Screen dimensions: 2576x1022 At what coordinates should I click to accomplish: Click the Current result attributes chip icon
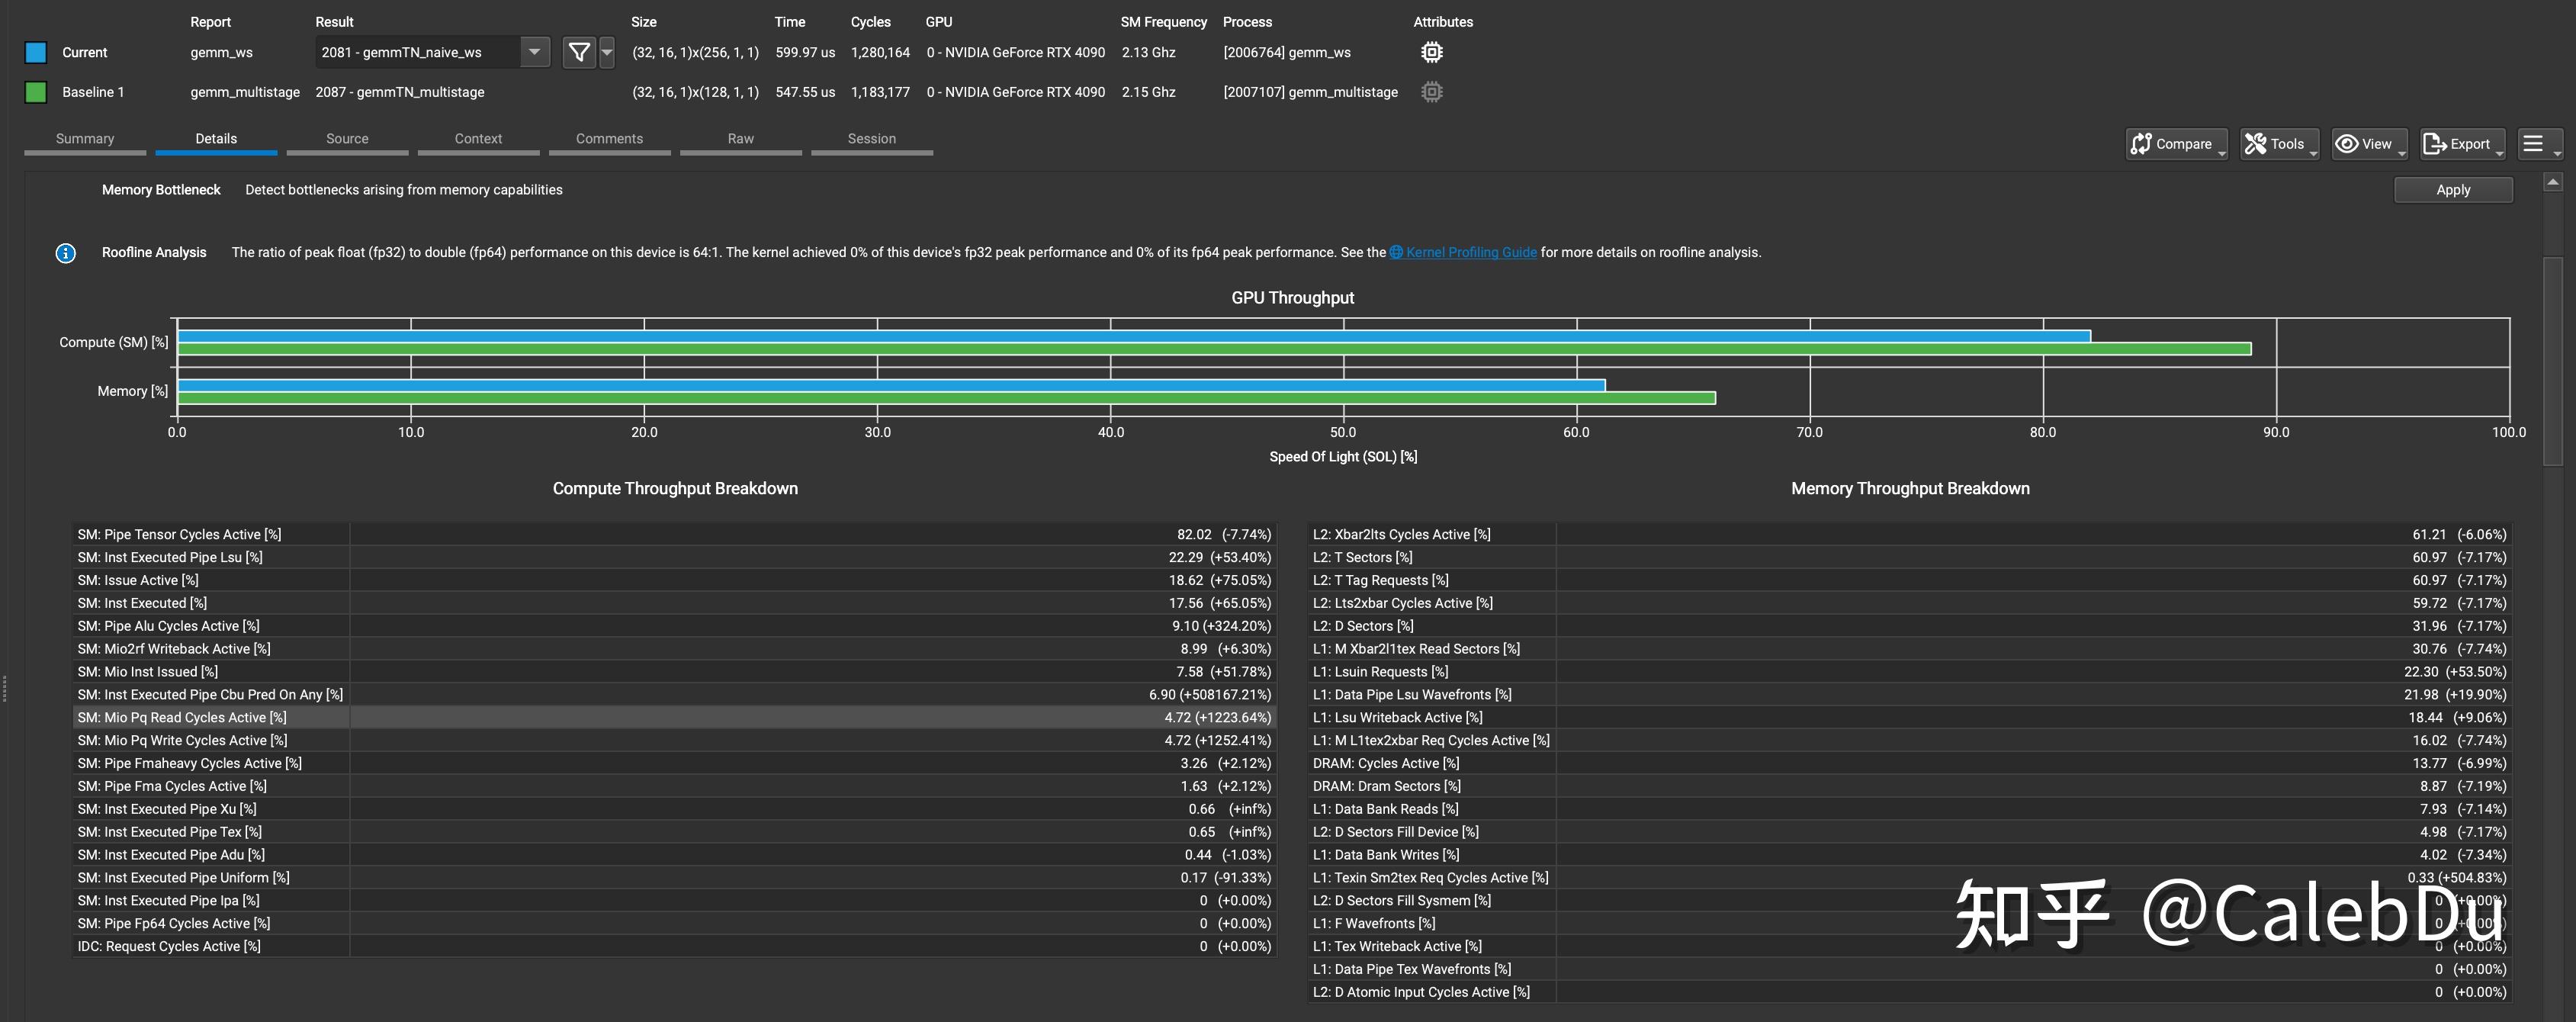1431,52
